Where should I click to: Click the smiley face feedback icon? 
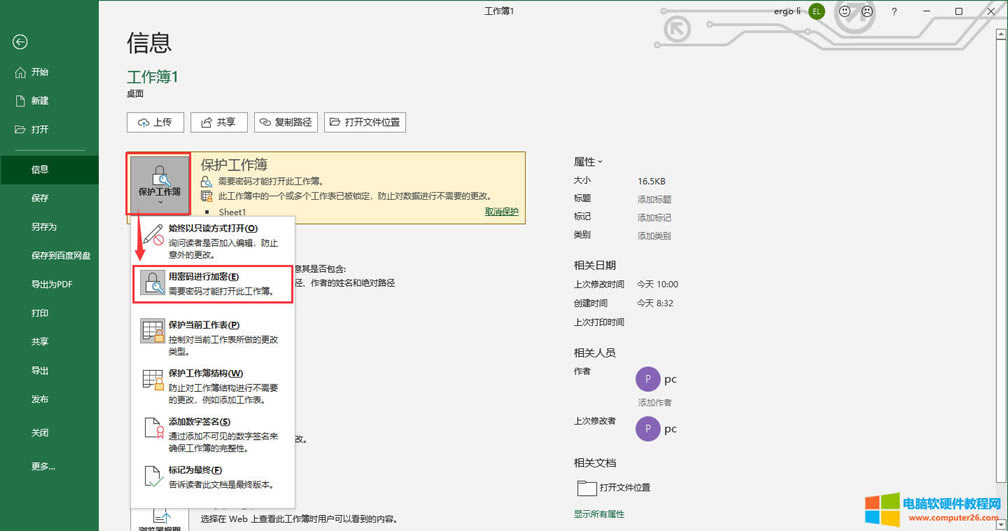(845, 11)
